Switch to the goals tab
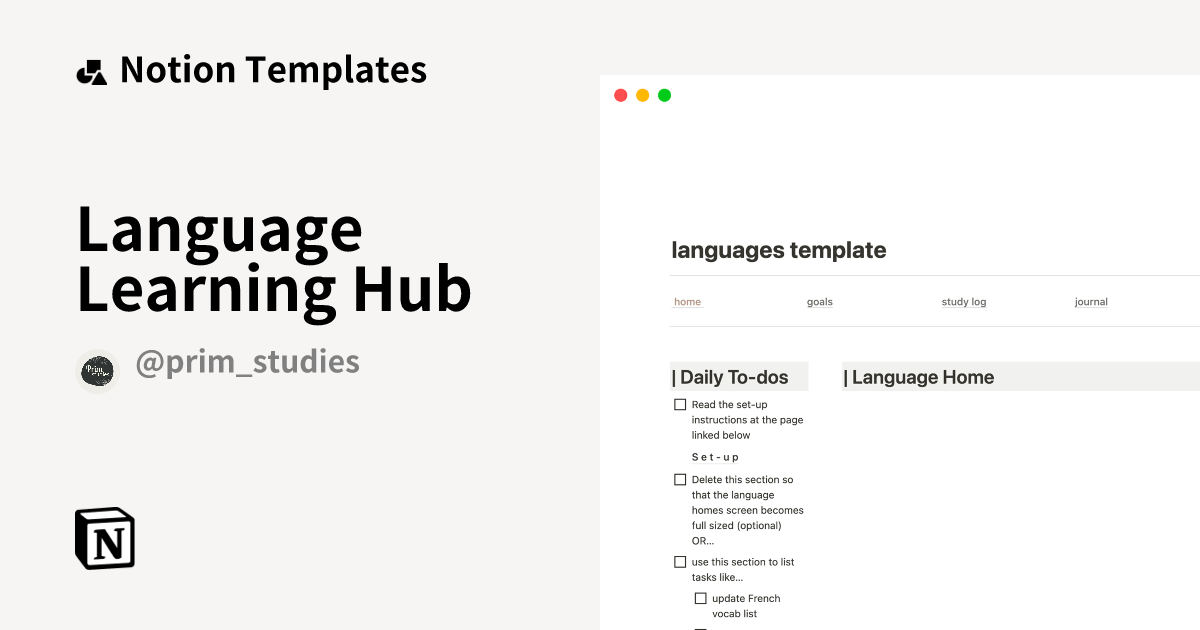The image size is (1200, 630). point(819,301)
